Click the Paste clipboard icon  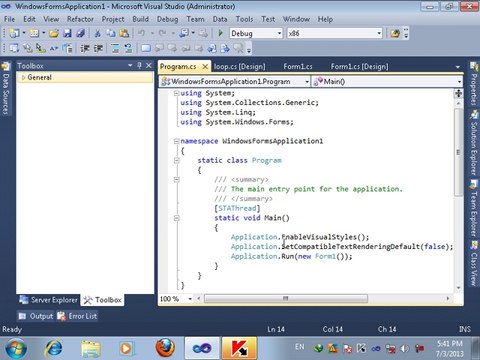click(x=124, y=33)
